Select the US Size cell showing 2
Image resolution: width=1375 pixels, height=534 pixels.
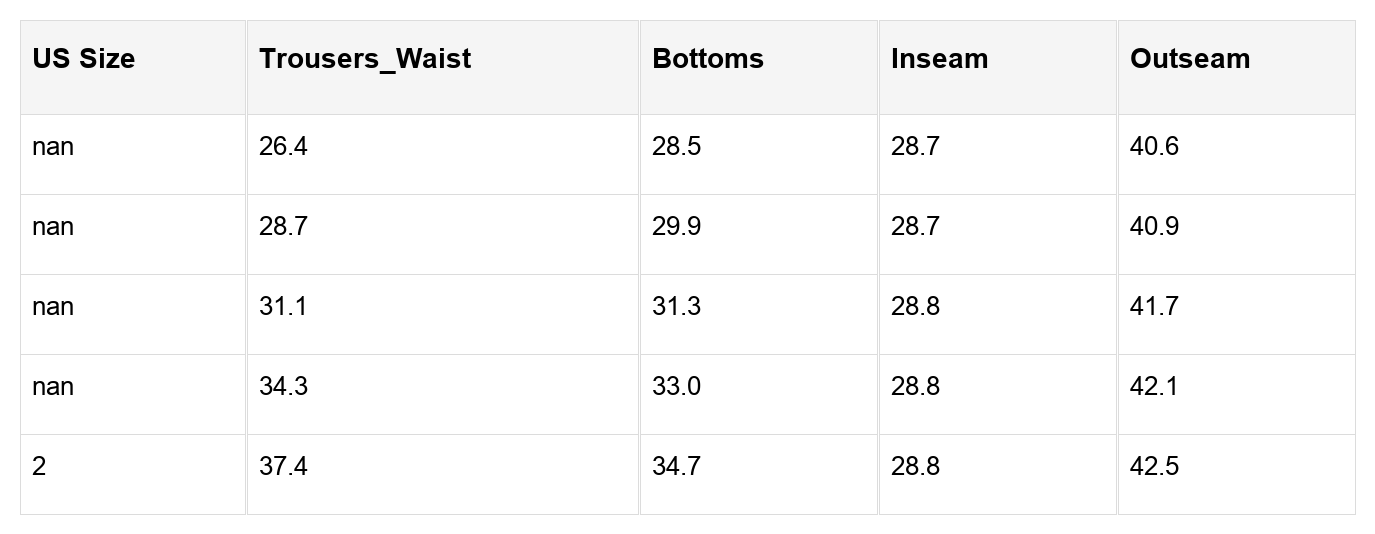(39, 467)
